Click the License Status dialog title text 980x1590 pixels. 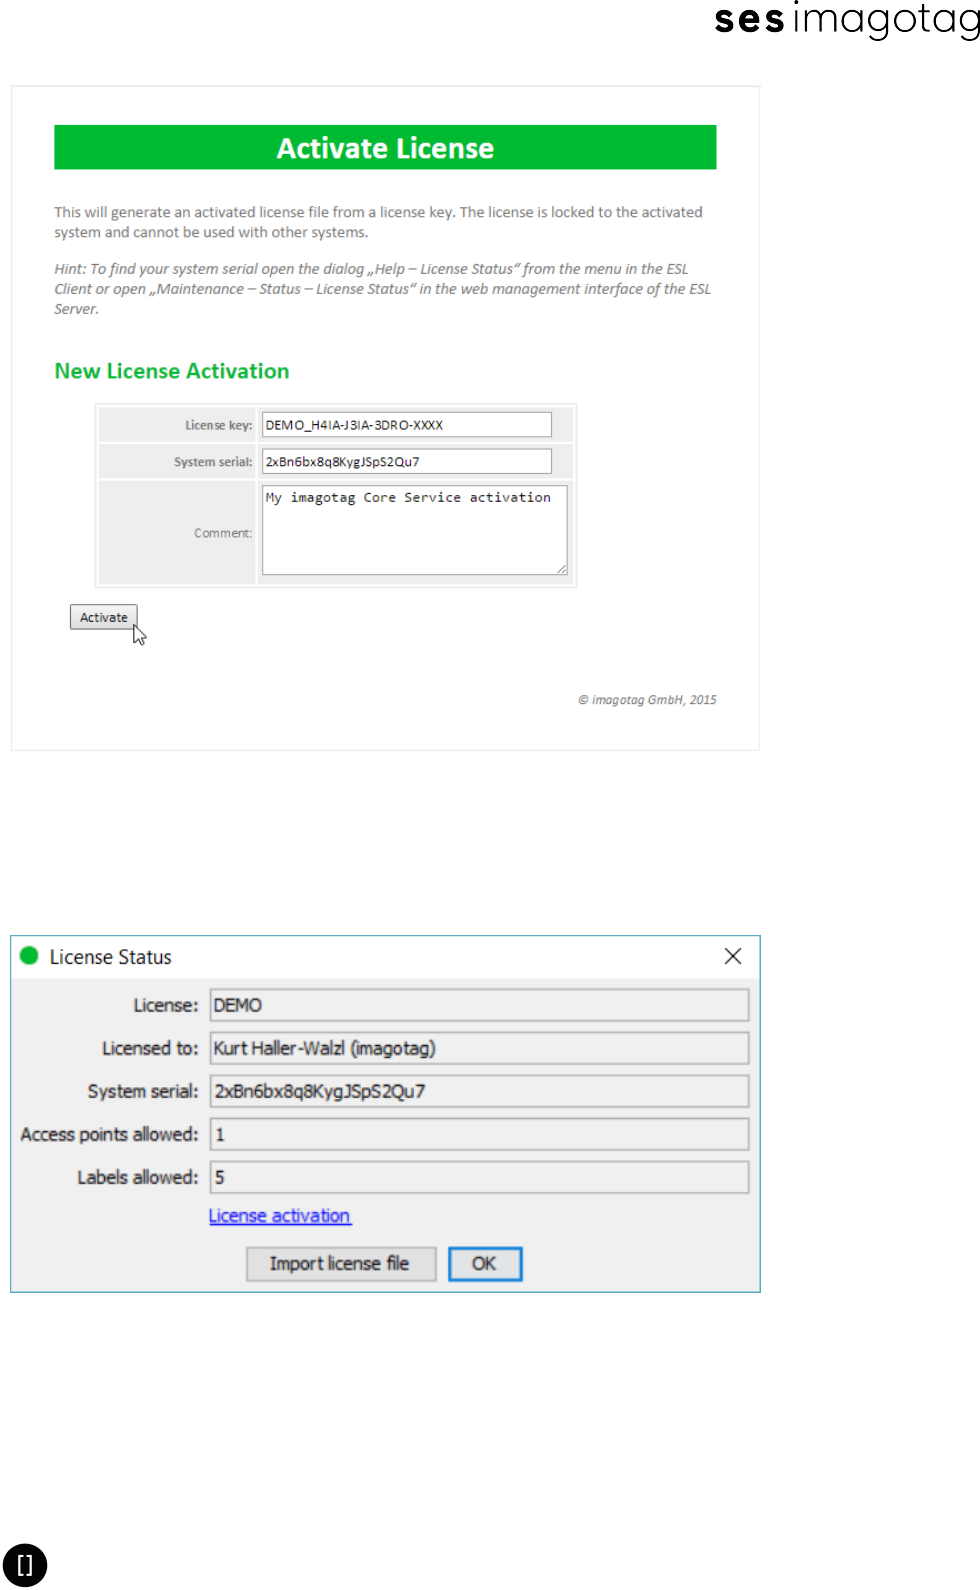click(110, 957)
